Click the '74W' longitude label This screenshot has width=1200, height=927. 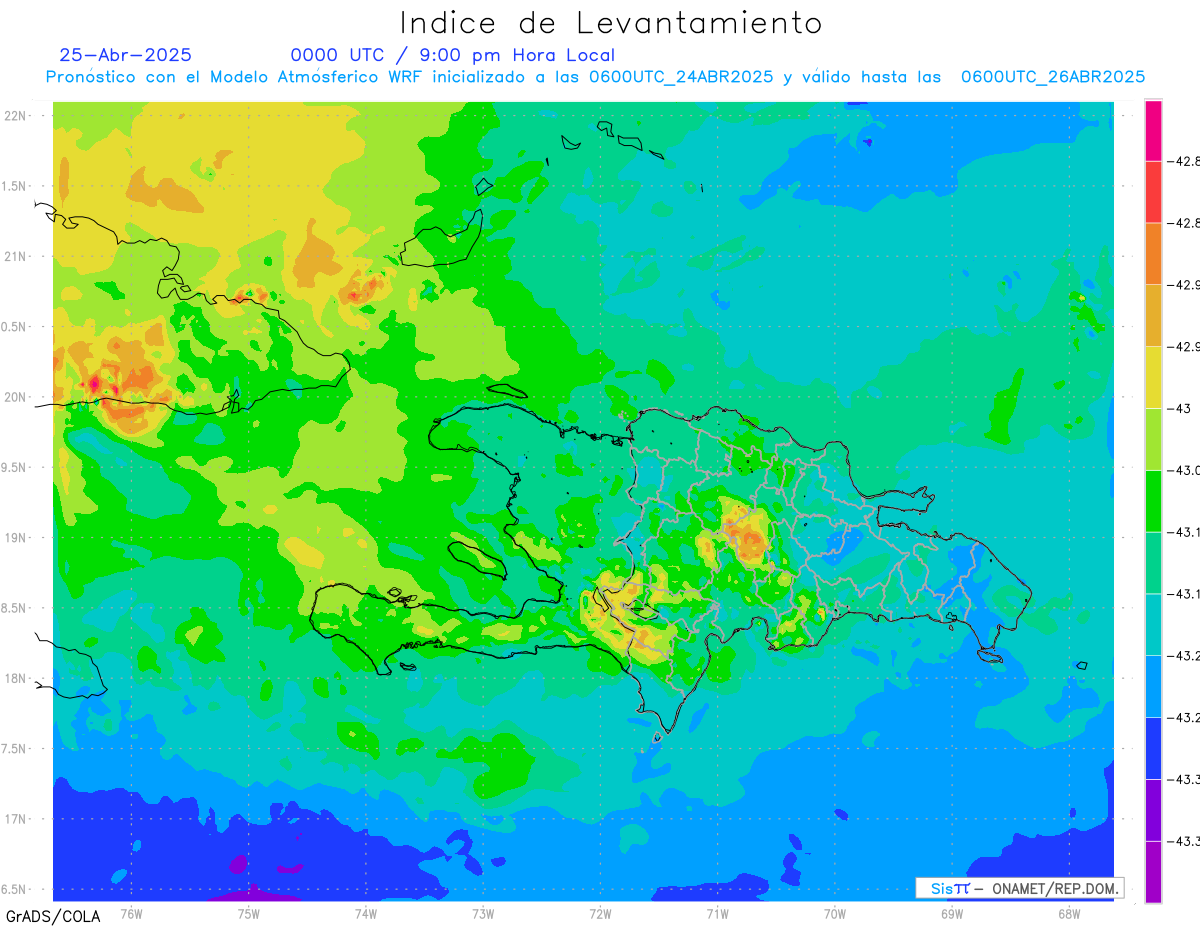[365, 913]
